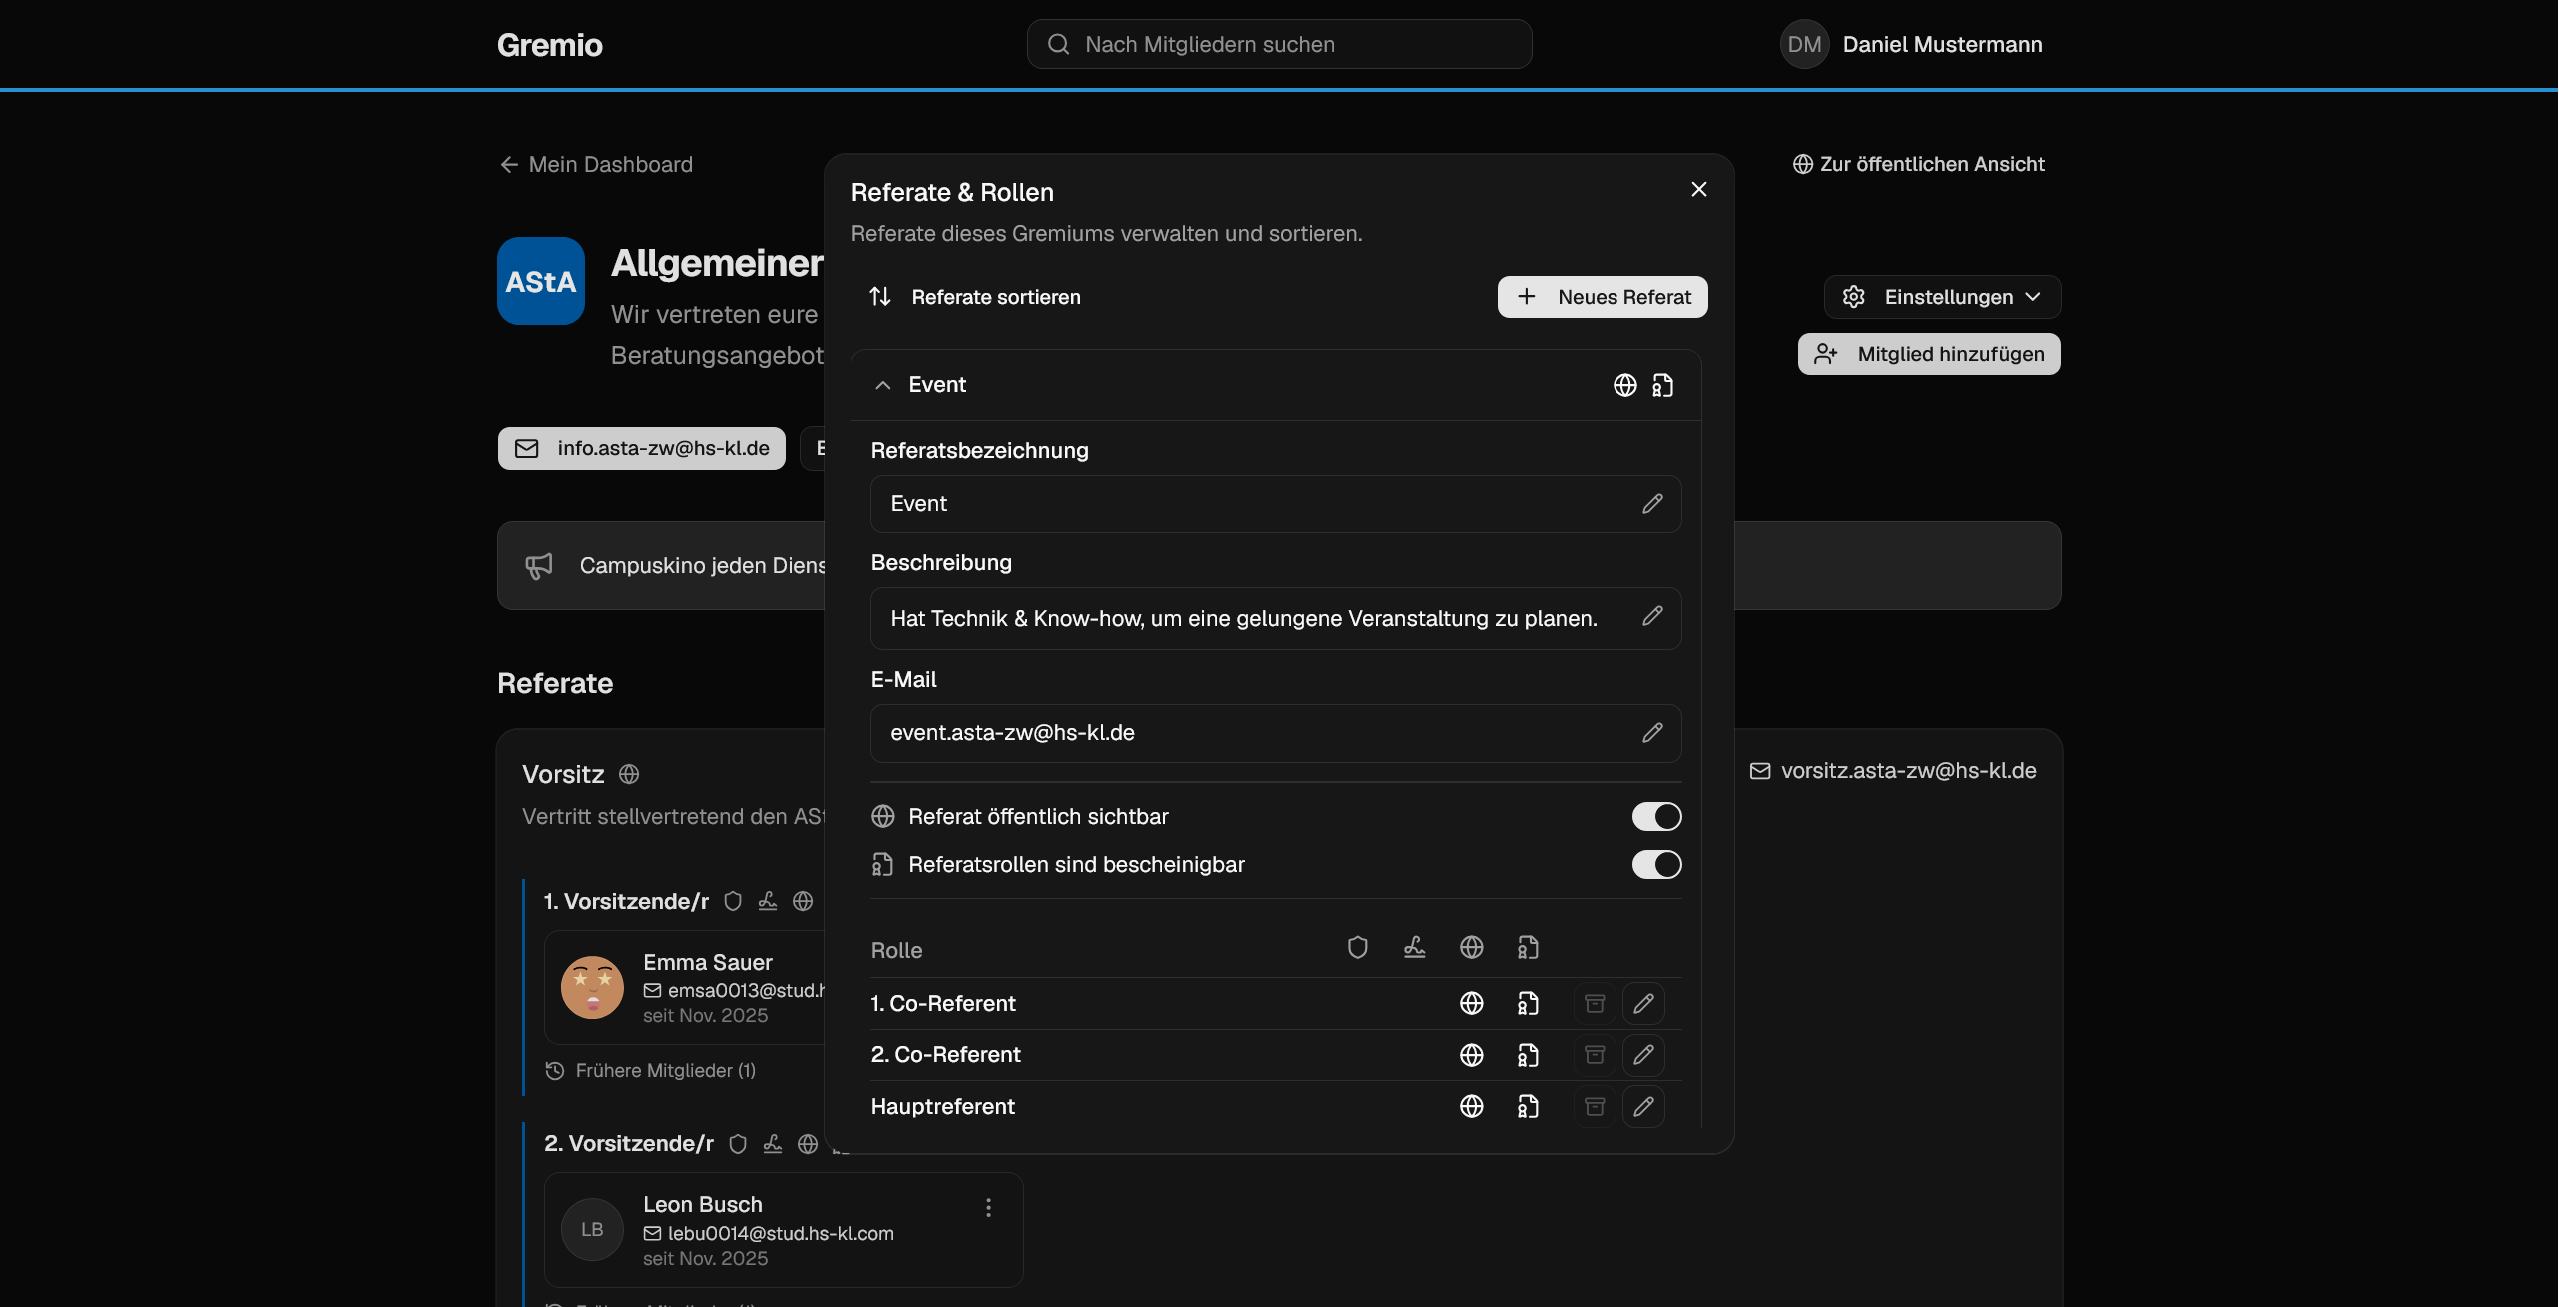The image size is (2559, 1307).
Task: Open the three-dot menu for Leon Busch
Action: pos(988,1208)
